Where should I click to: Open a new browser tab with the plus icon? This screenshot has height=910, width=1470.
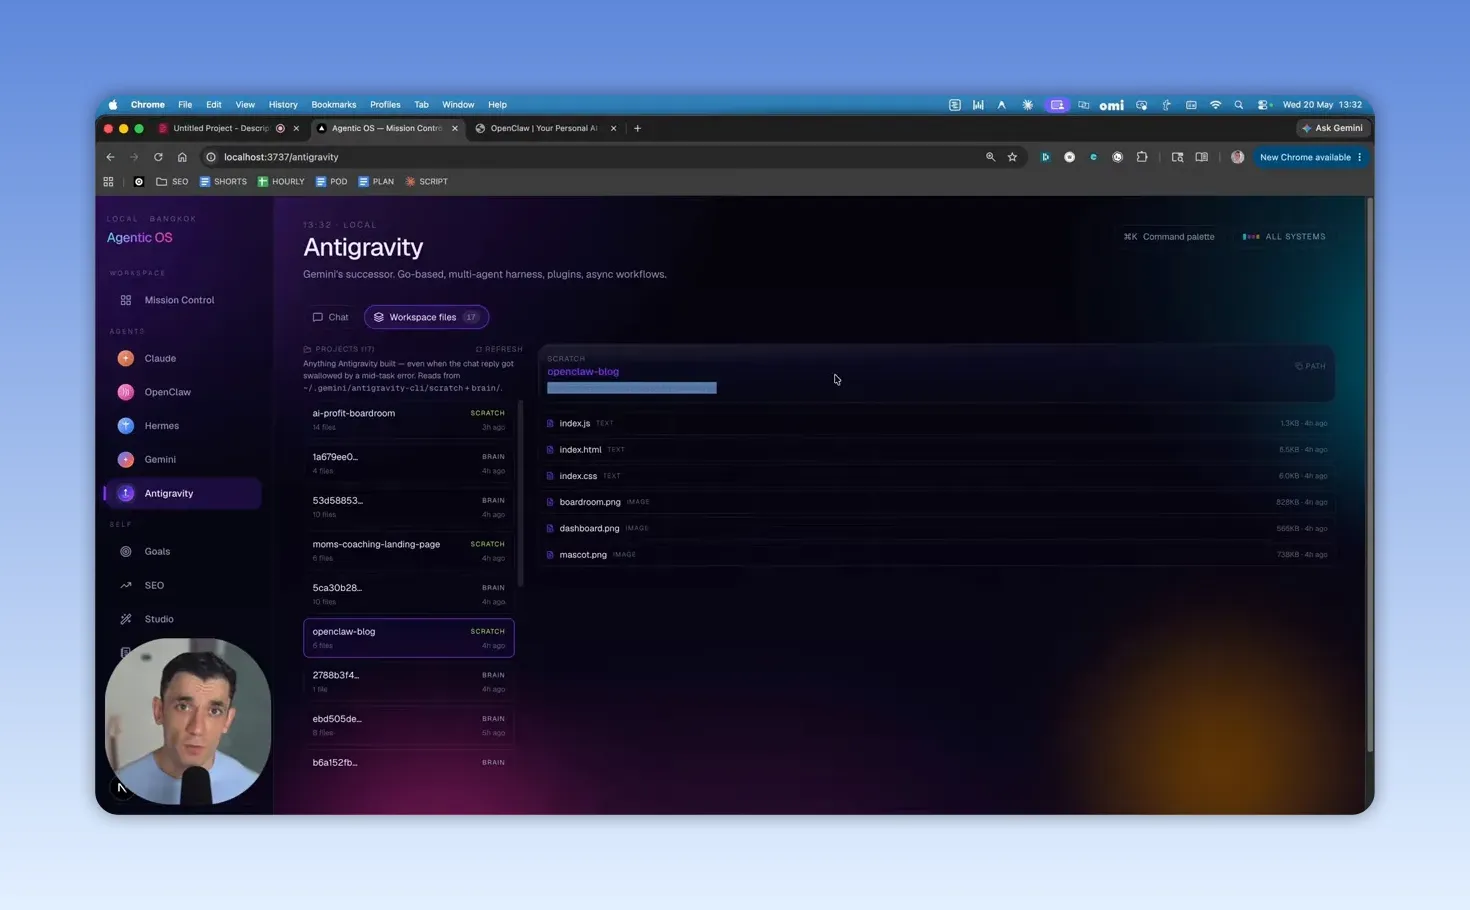pos(637,128)
